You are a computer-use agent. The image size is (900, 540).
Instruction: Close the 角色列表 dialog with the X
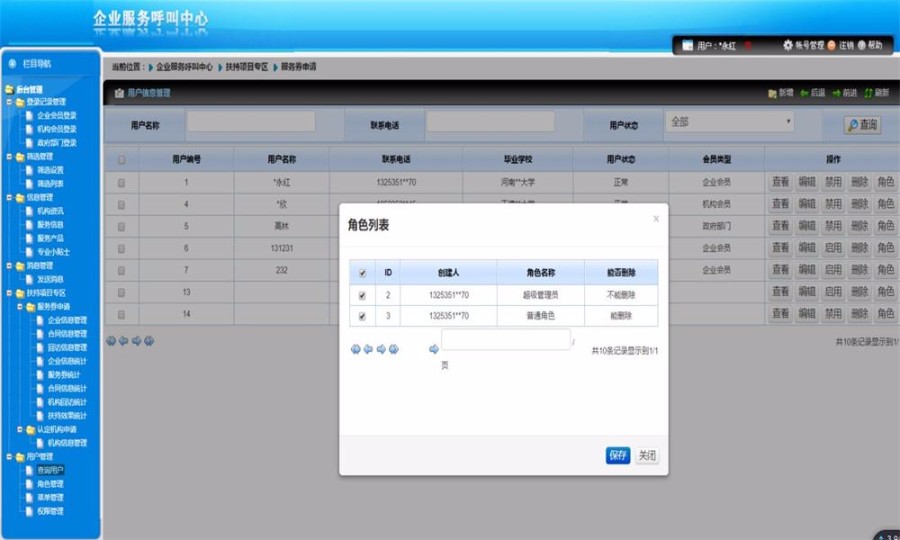(656, 219)
